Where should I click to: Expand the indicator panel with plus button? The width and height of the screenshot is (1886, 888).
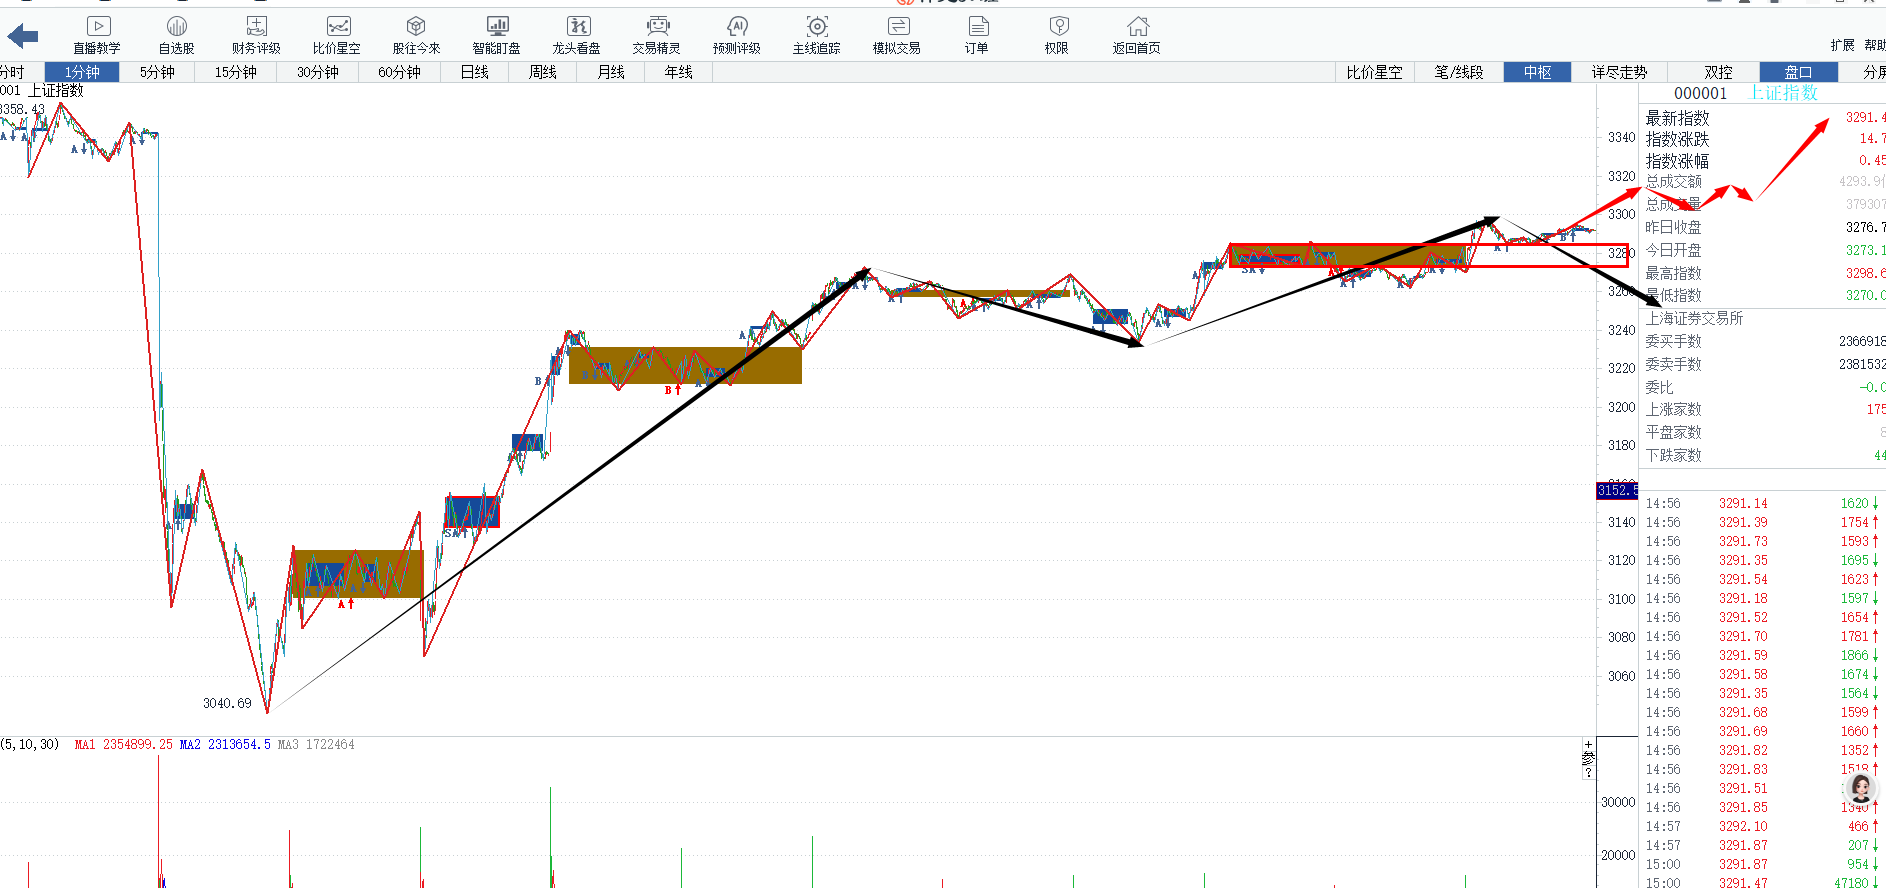click(1588, 745)
